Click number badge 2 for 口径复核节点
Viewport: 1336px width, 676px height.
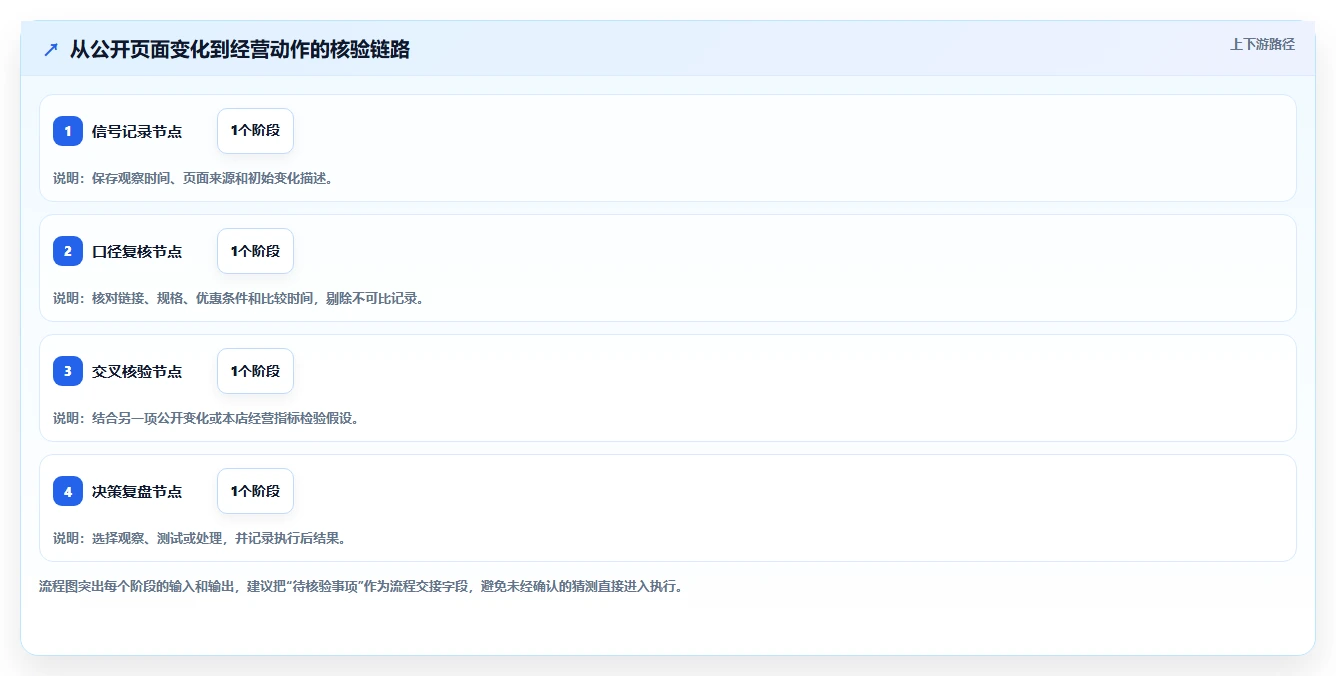(68, 251)
